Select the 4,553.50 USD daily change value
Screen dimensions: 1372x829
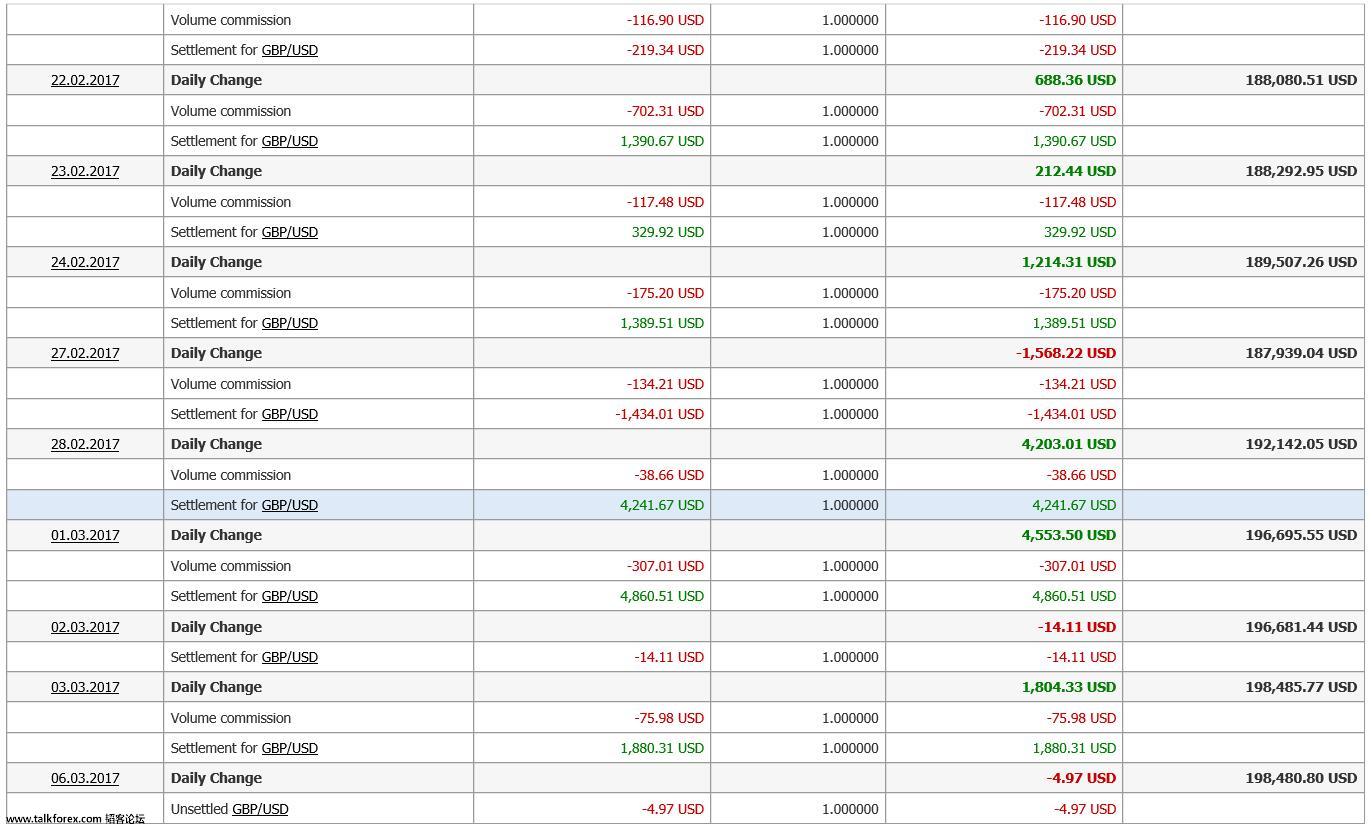[1069, 535]
